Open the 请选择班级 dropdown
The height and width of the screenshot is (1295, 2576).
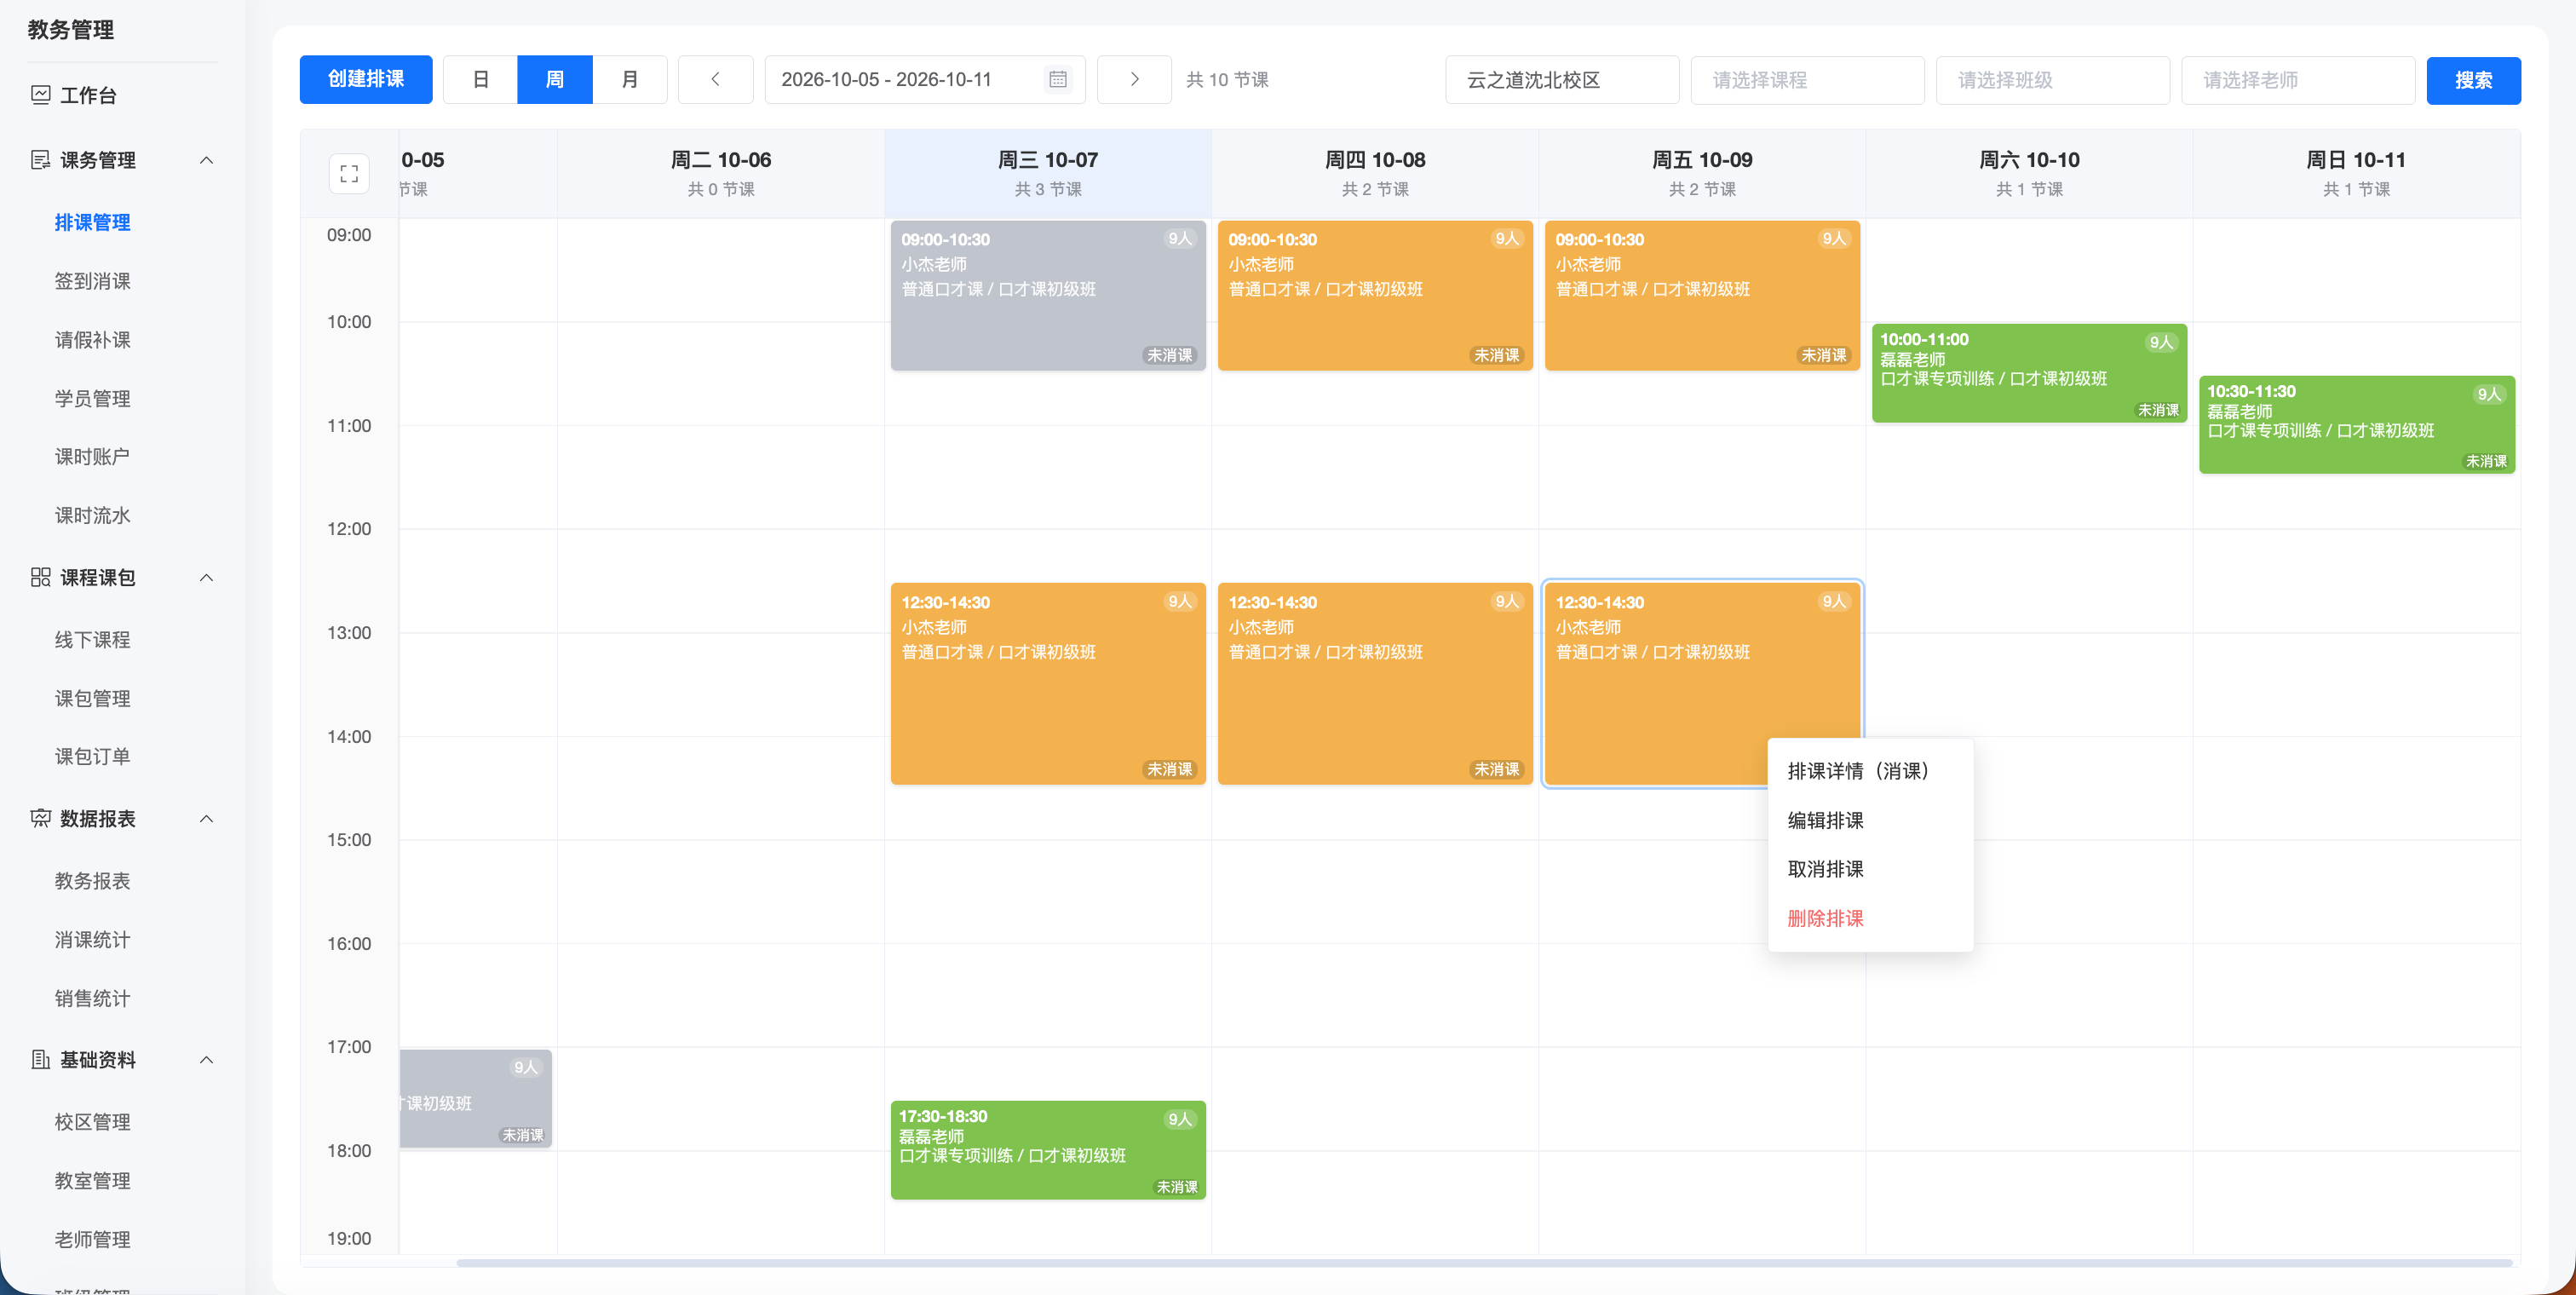[2052, 80]
